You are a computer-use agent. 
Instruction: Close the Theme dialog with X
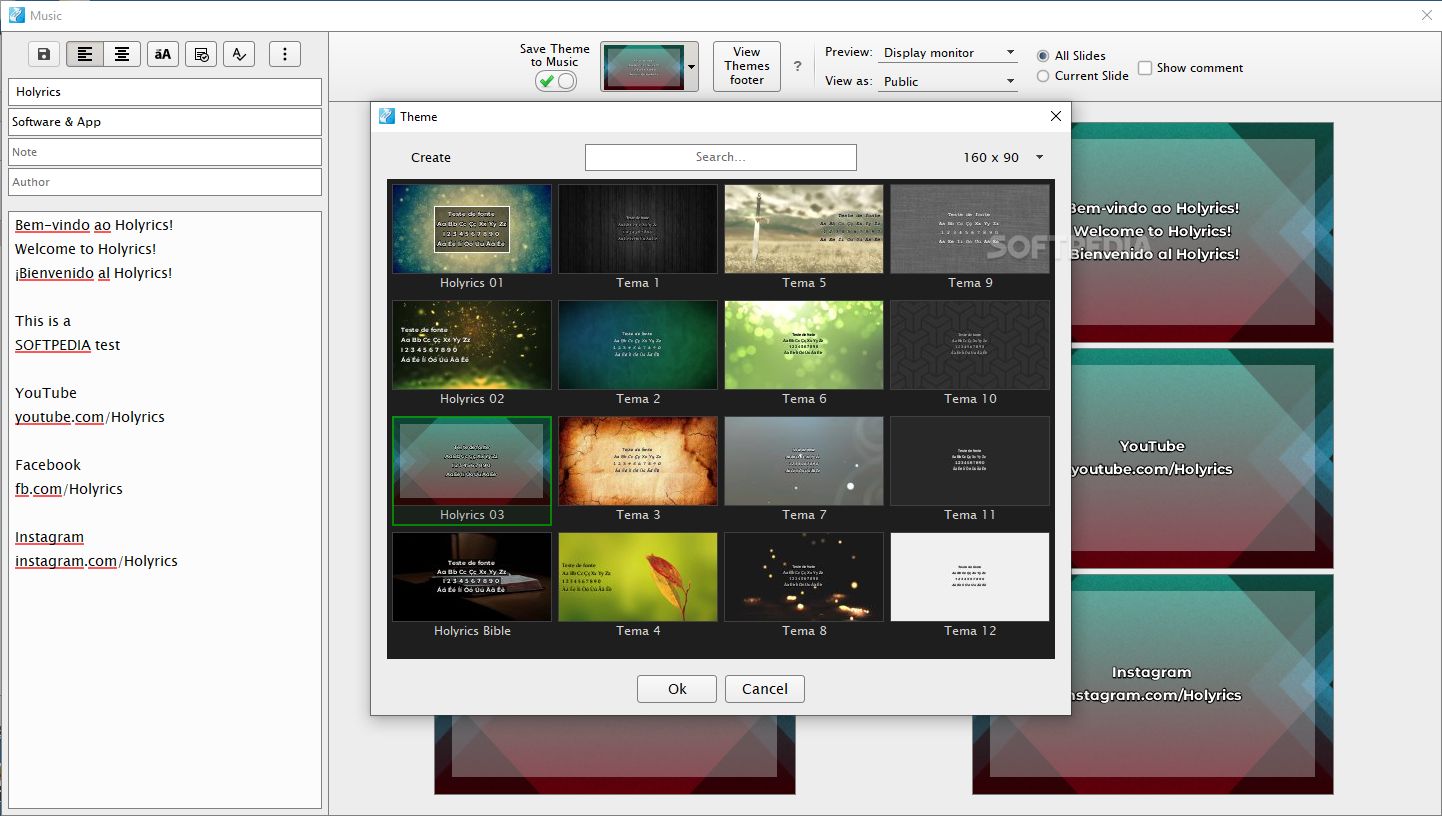coord(1055,116)
